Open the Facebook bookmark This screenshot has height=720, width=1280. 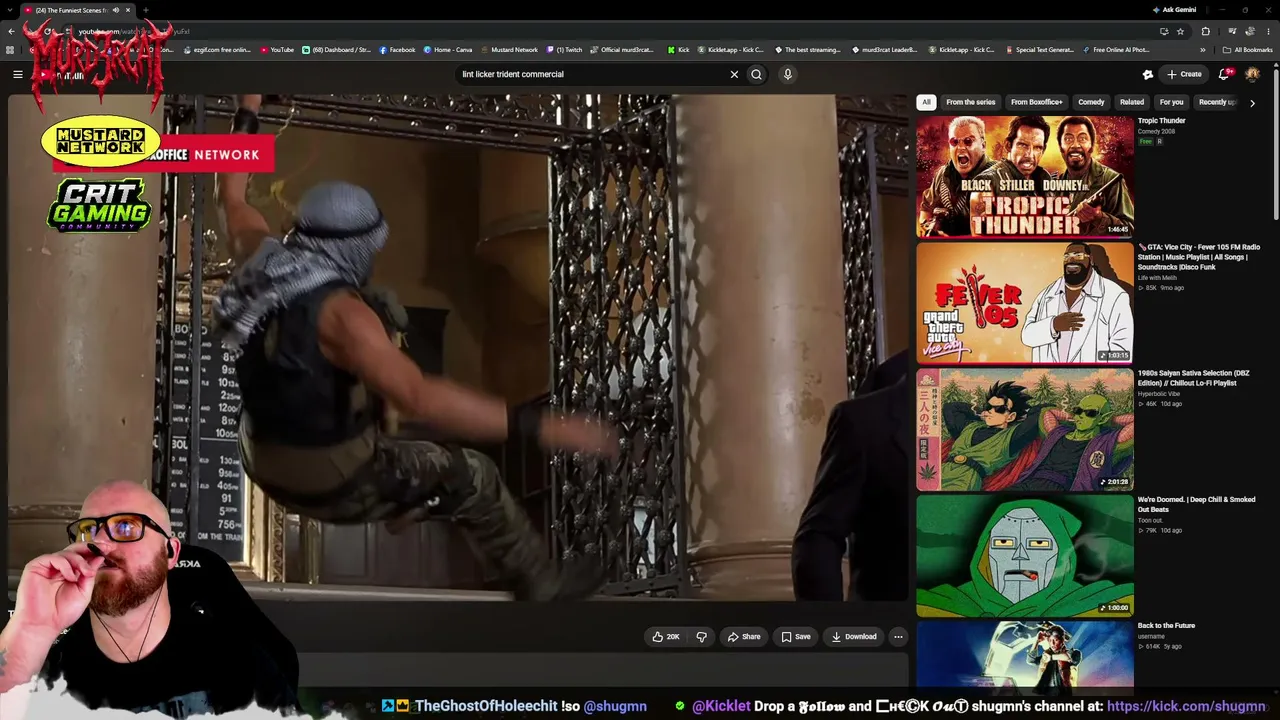(398, 50)
